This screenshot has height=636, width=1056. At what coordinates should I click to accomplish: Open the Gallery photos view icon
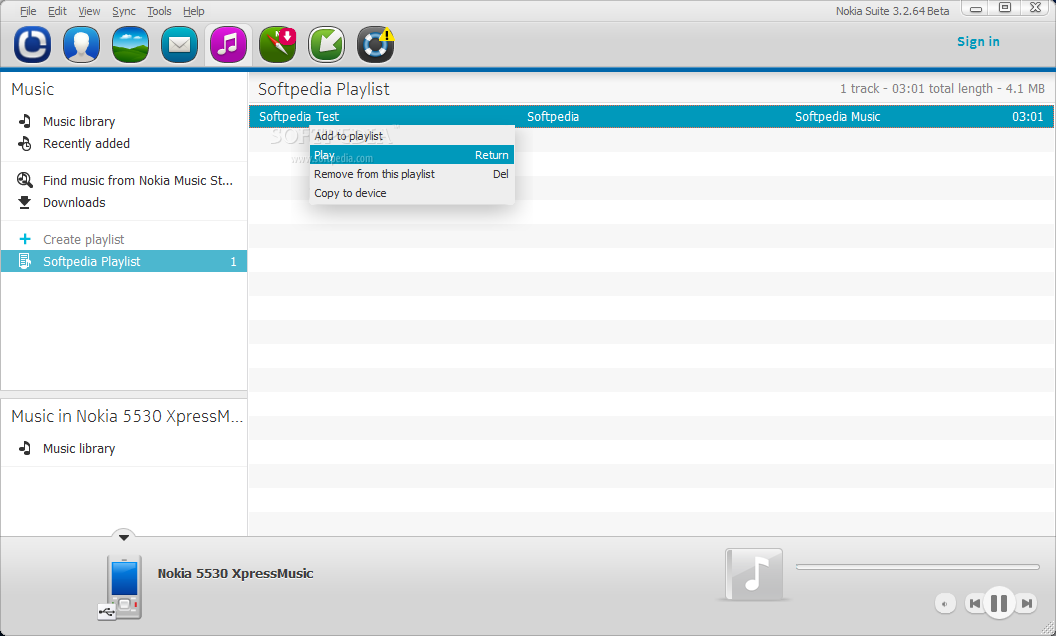click(131, 44)
